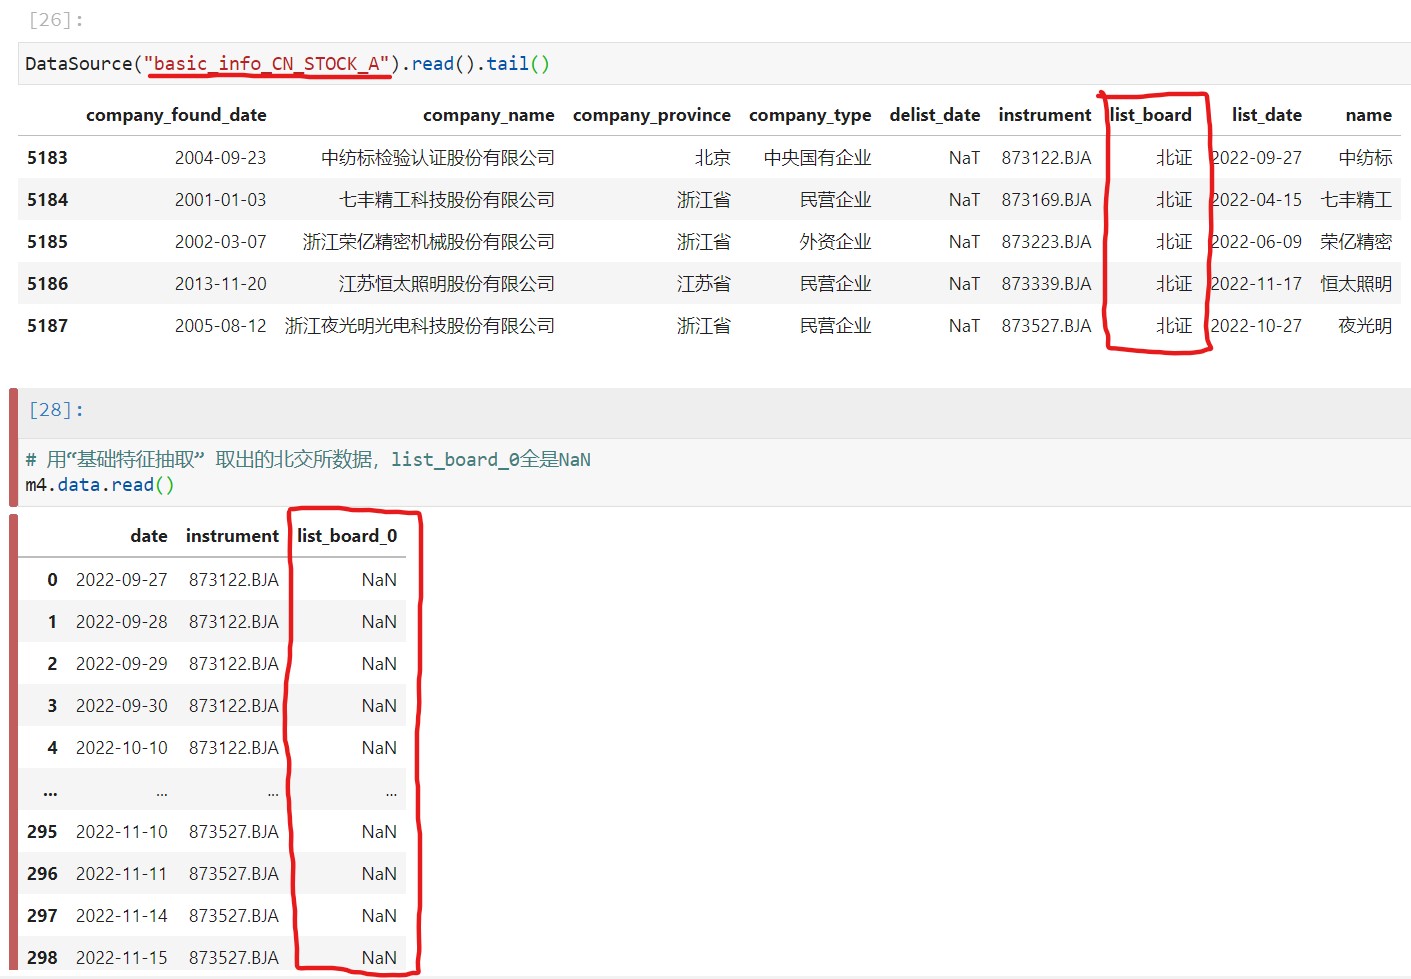The image size is (1411, 979).
Task: Click company name 浙江荣亿精密机械股份有限公司
Action: 429,242
